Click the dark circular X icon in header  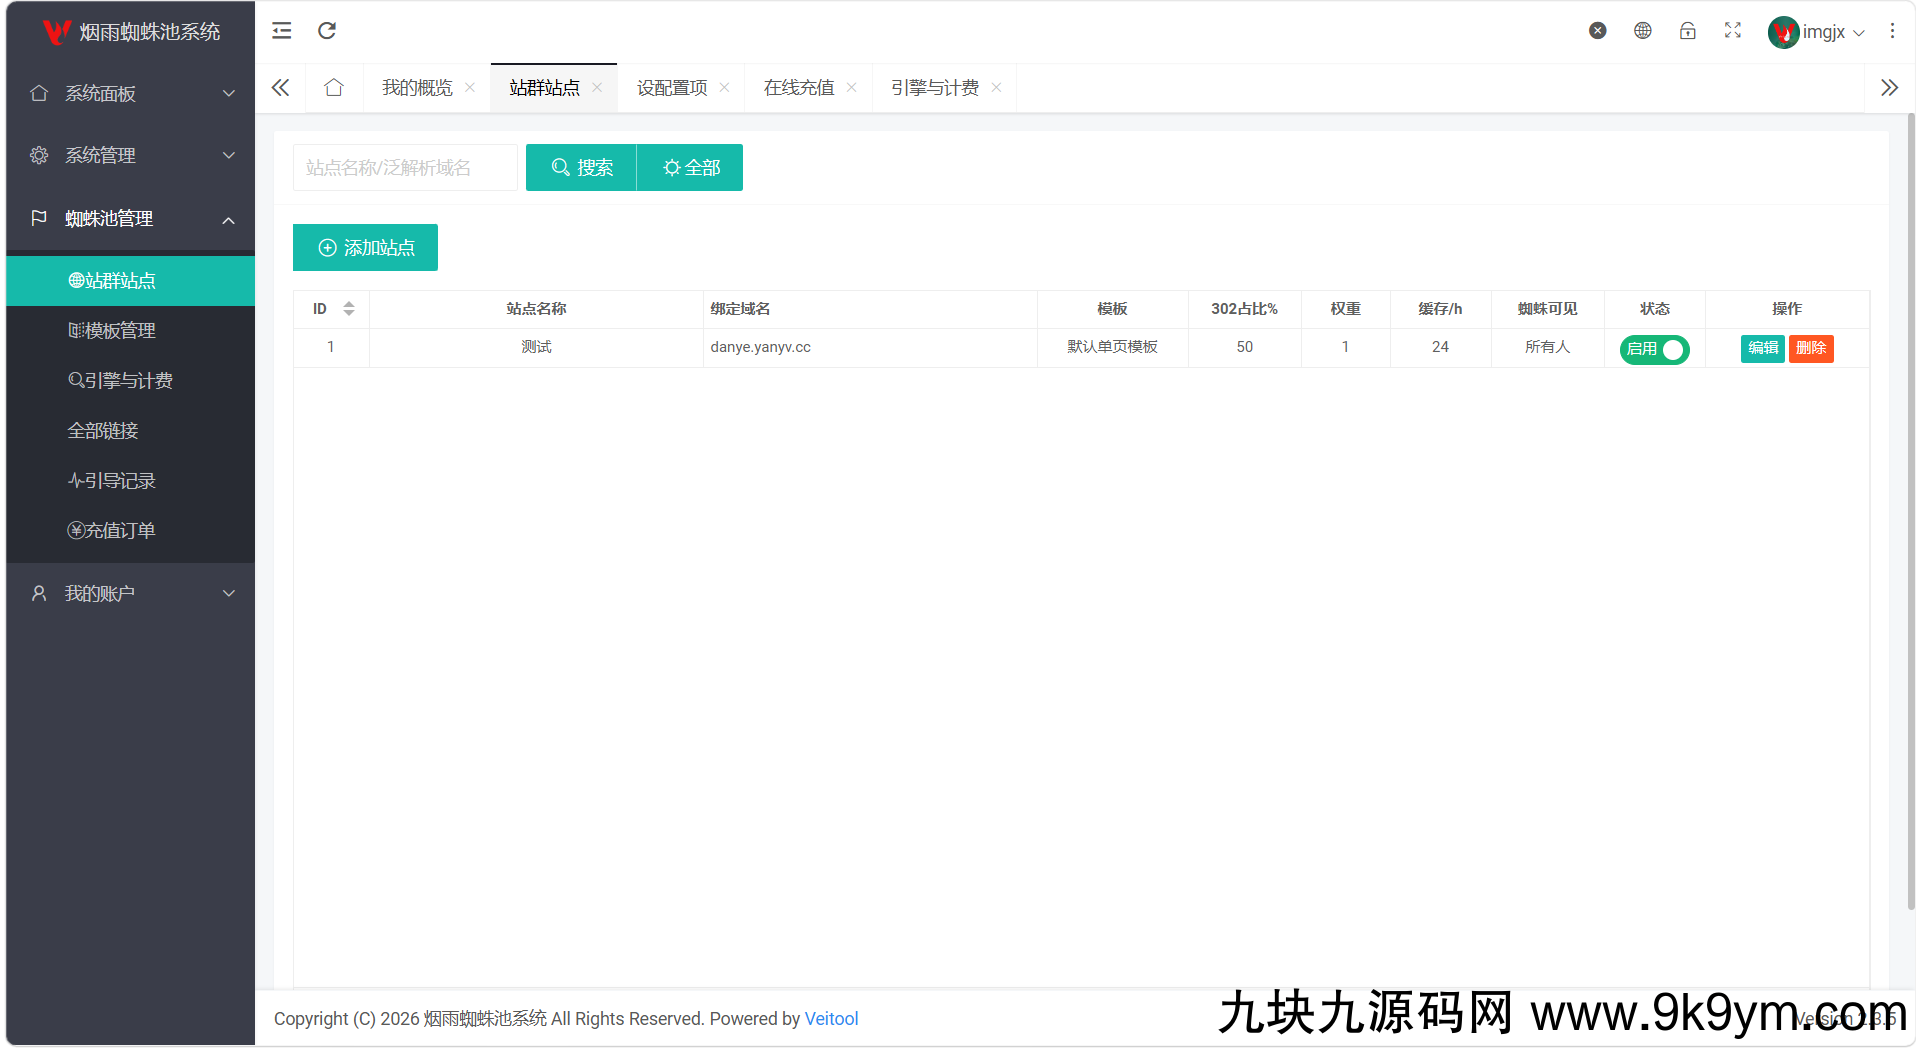tap(1598, 31)
